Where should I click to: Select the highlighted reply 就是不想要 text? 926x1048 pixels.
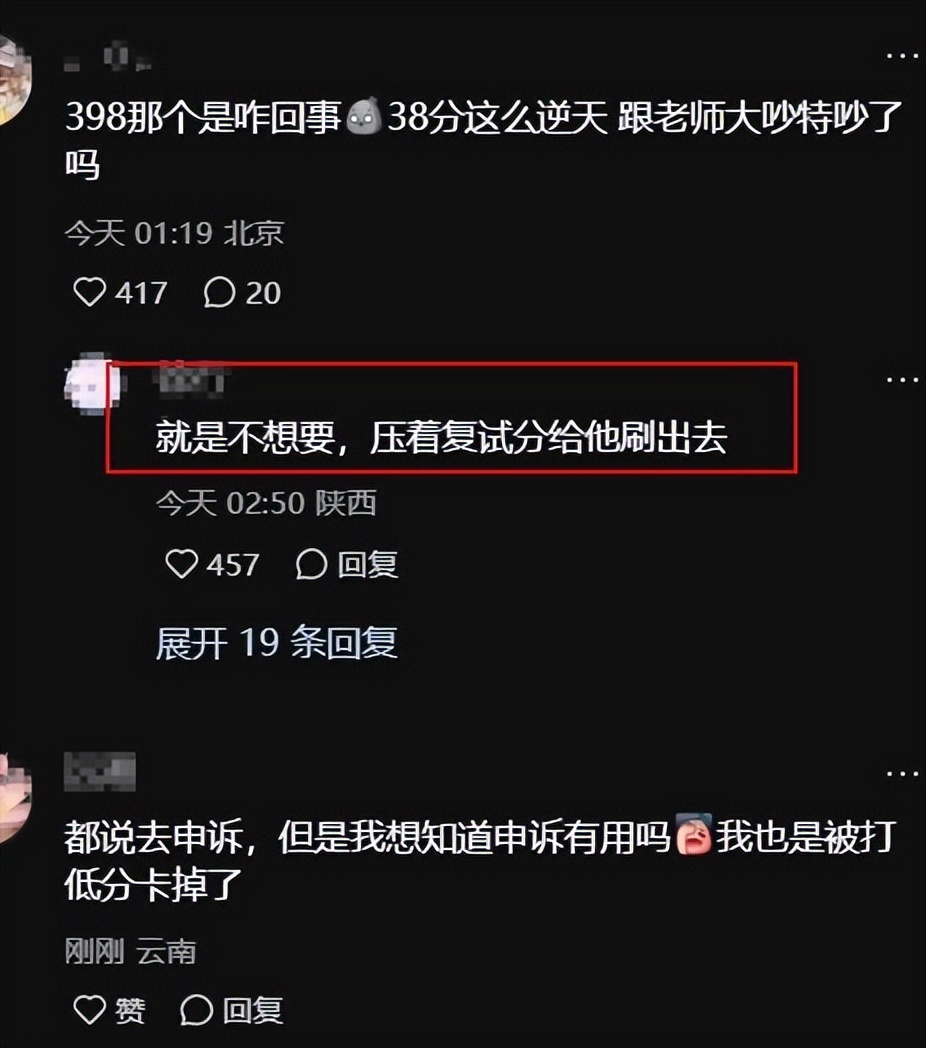tap(441, 438)
